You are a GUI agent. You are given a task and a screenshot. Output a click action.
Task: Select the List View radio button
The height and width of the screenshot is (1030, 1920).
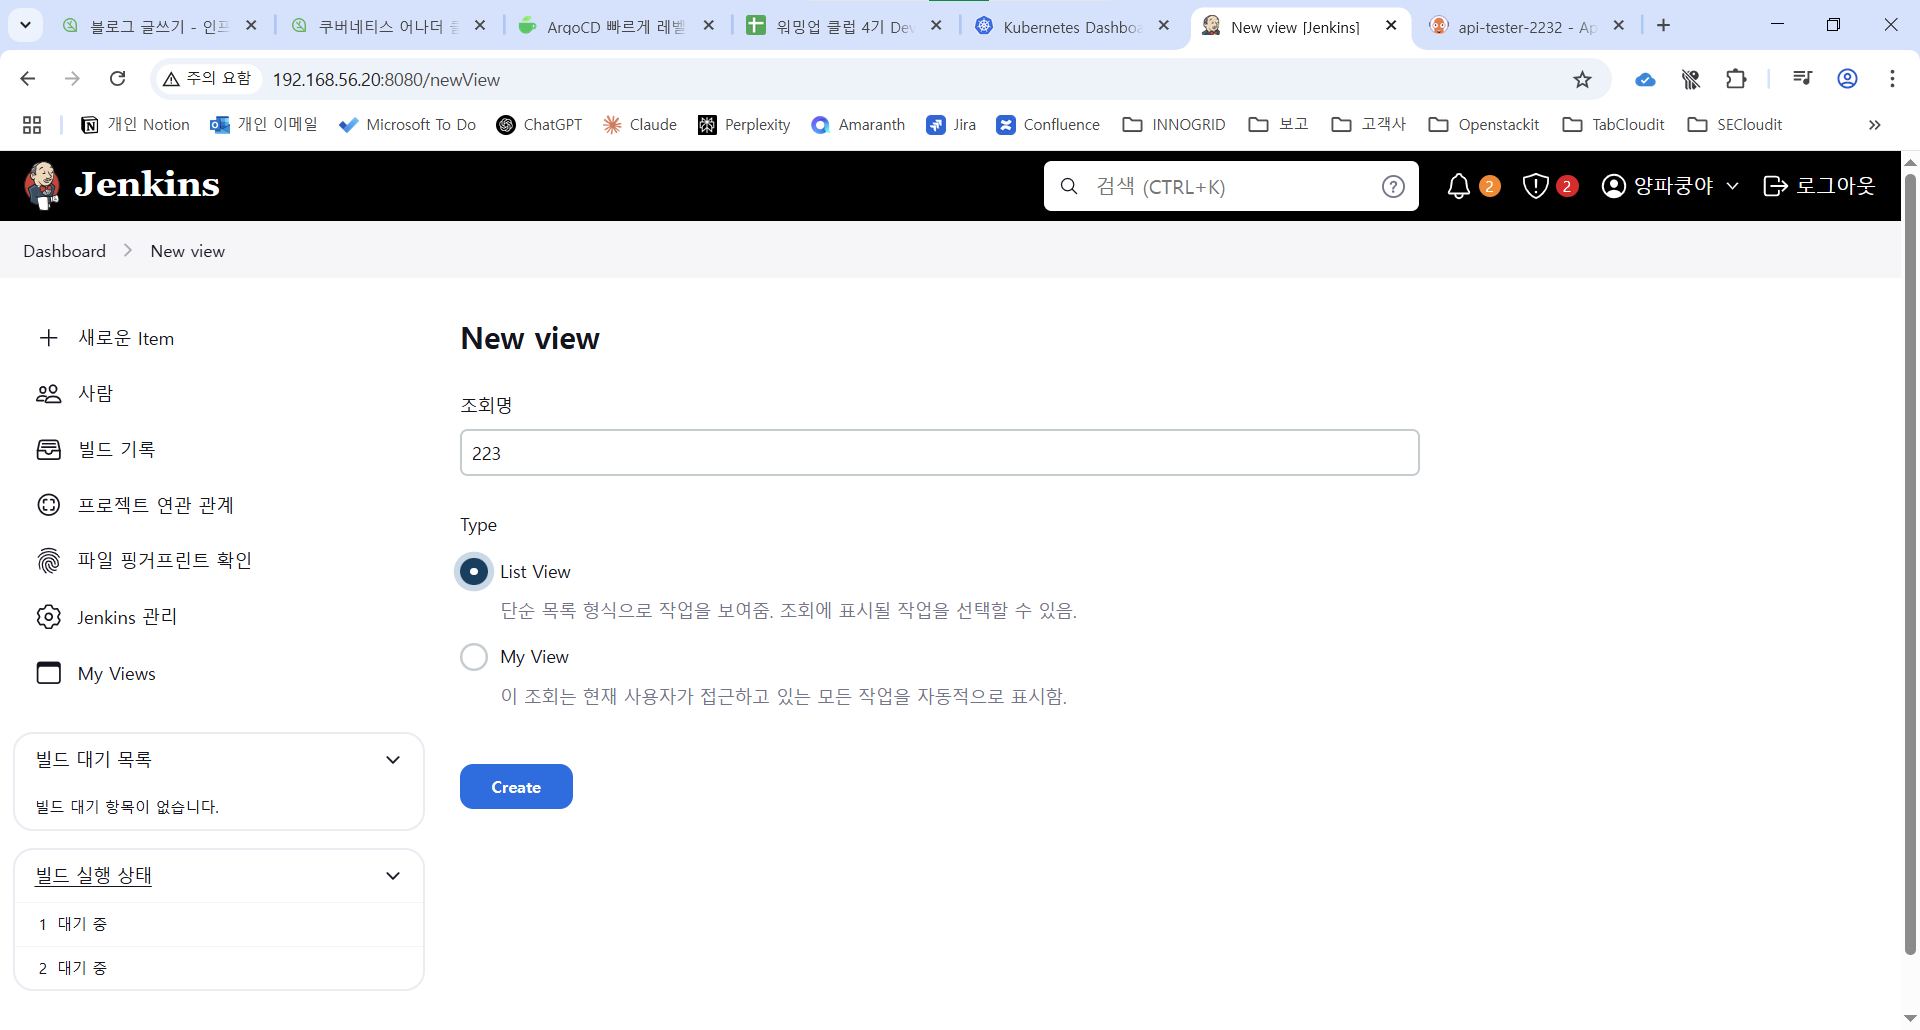click(x=474, y=571)
